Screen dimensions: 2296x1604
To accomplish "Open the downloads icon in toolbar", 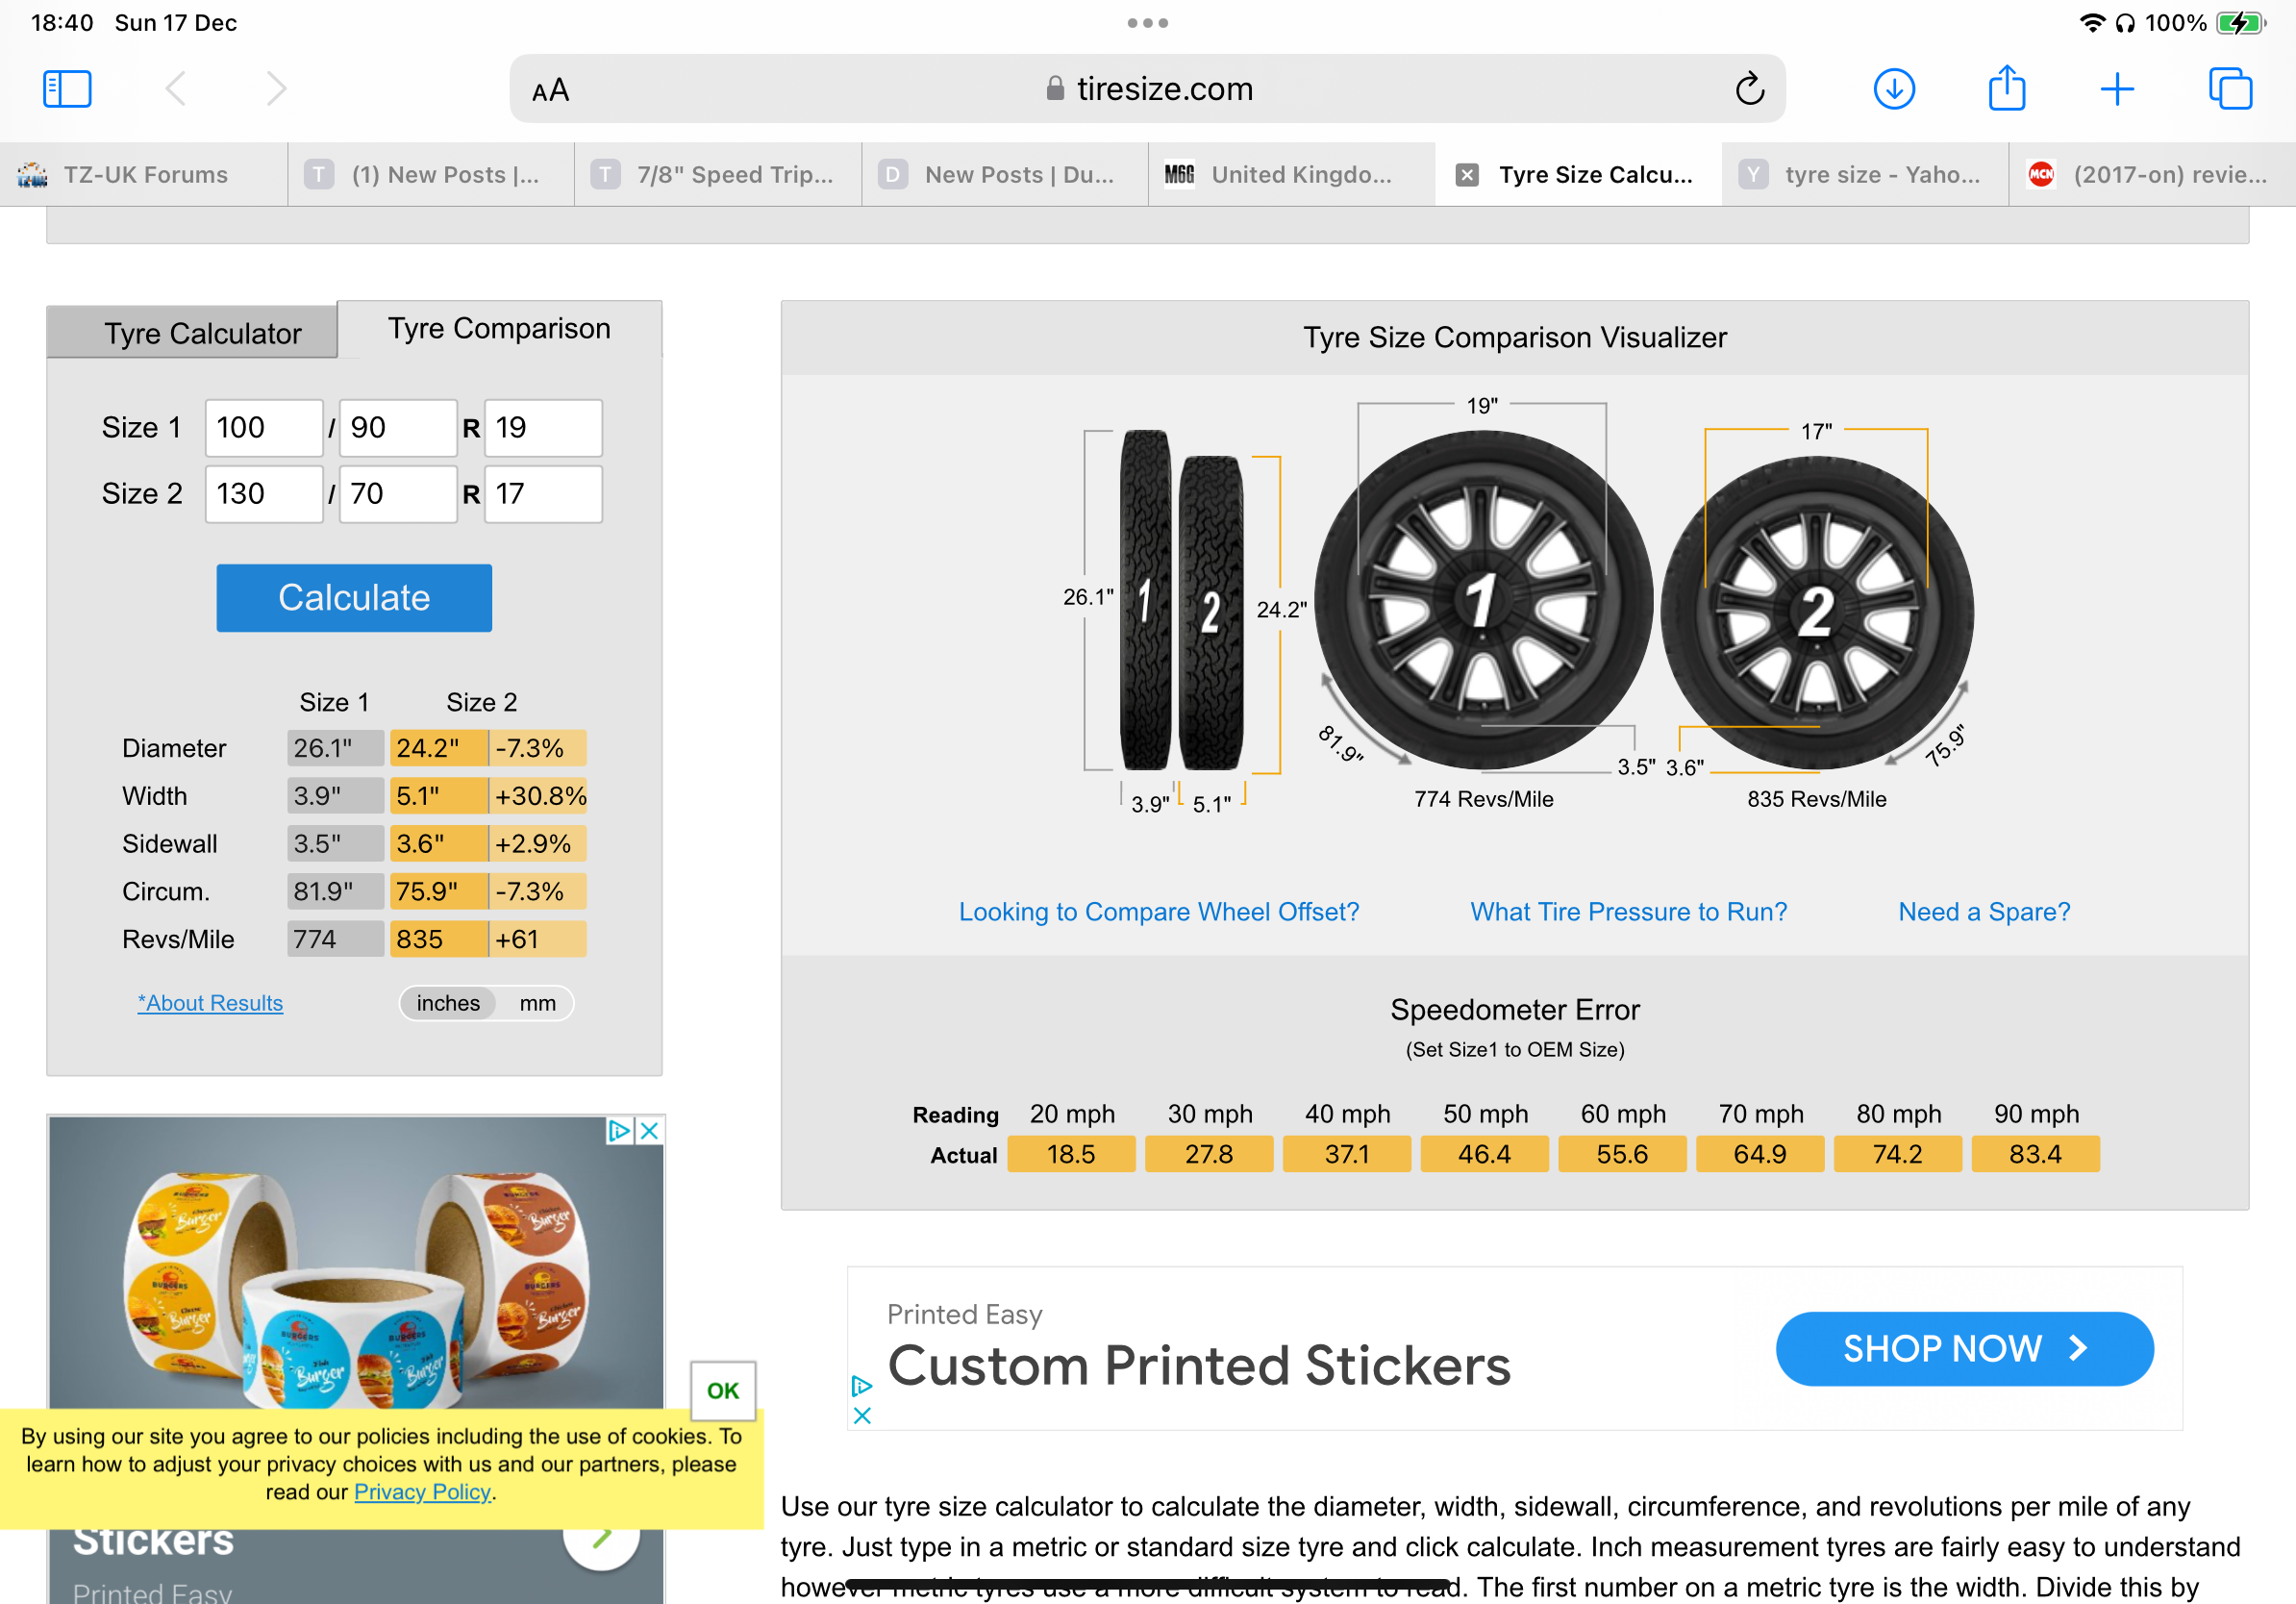I will point(1893,89).
